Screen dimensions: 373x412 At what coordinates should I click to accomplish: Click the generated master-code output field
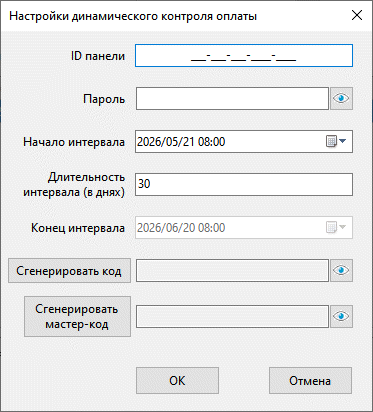coord(232,316)
